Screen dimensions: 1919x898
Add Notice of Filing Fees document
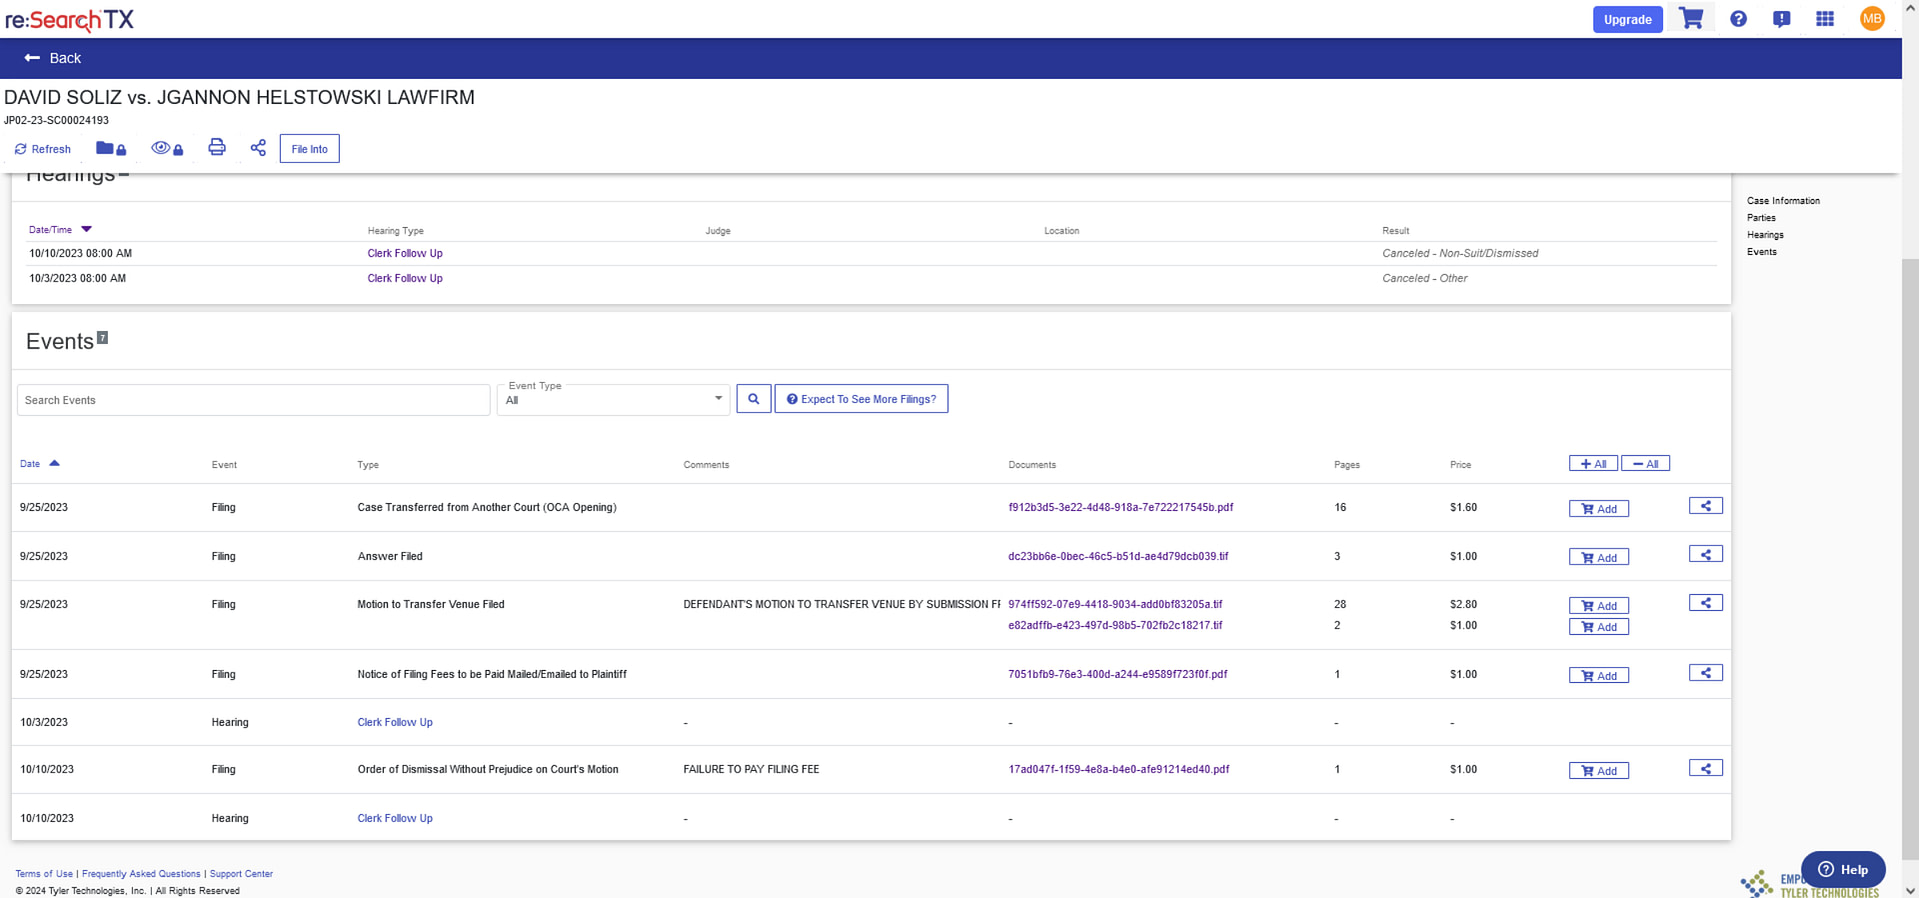click(x=1598, y=676)
